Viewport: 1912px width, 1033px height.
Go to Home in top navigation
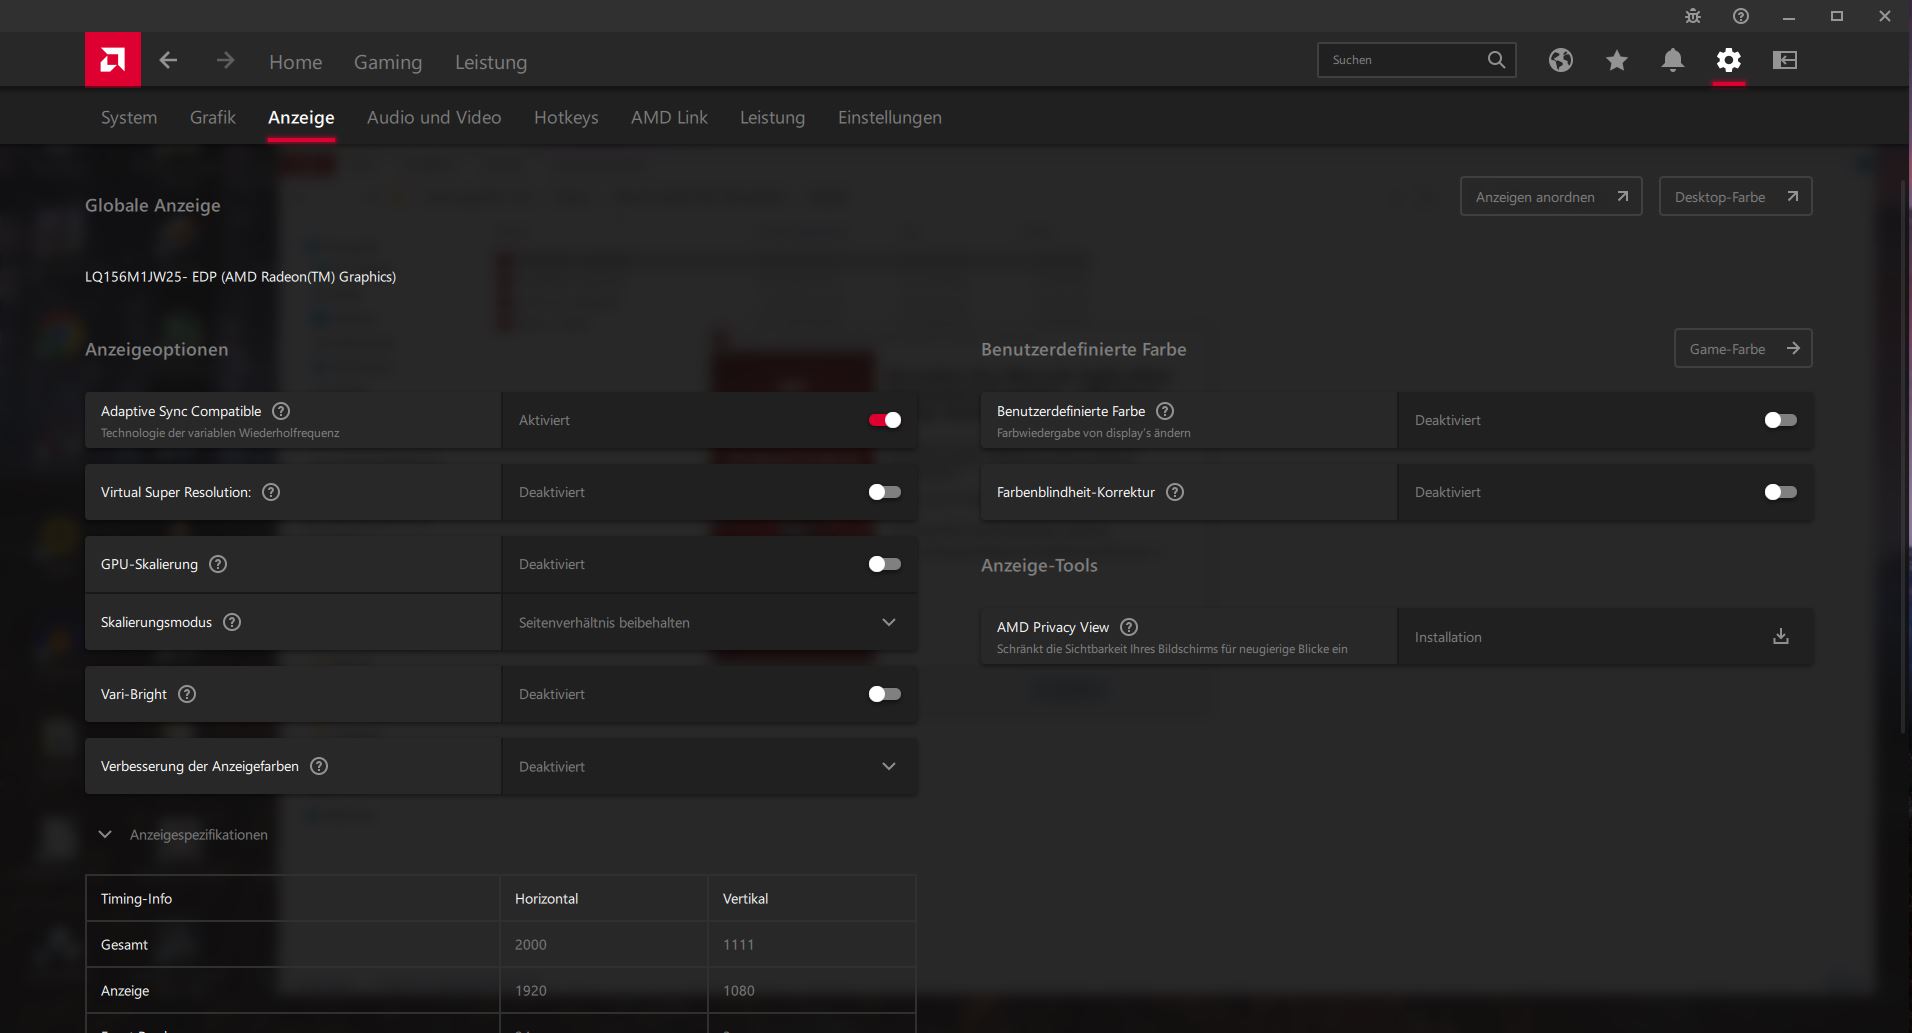[296, 62]
